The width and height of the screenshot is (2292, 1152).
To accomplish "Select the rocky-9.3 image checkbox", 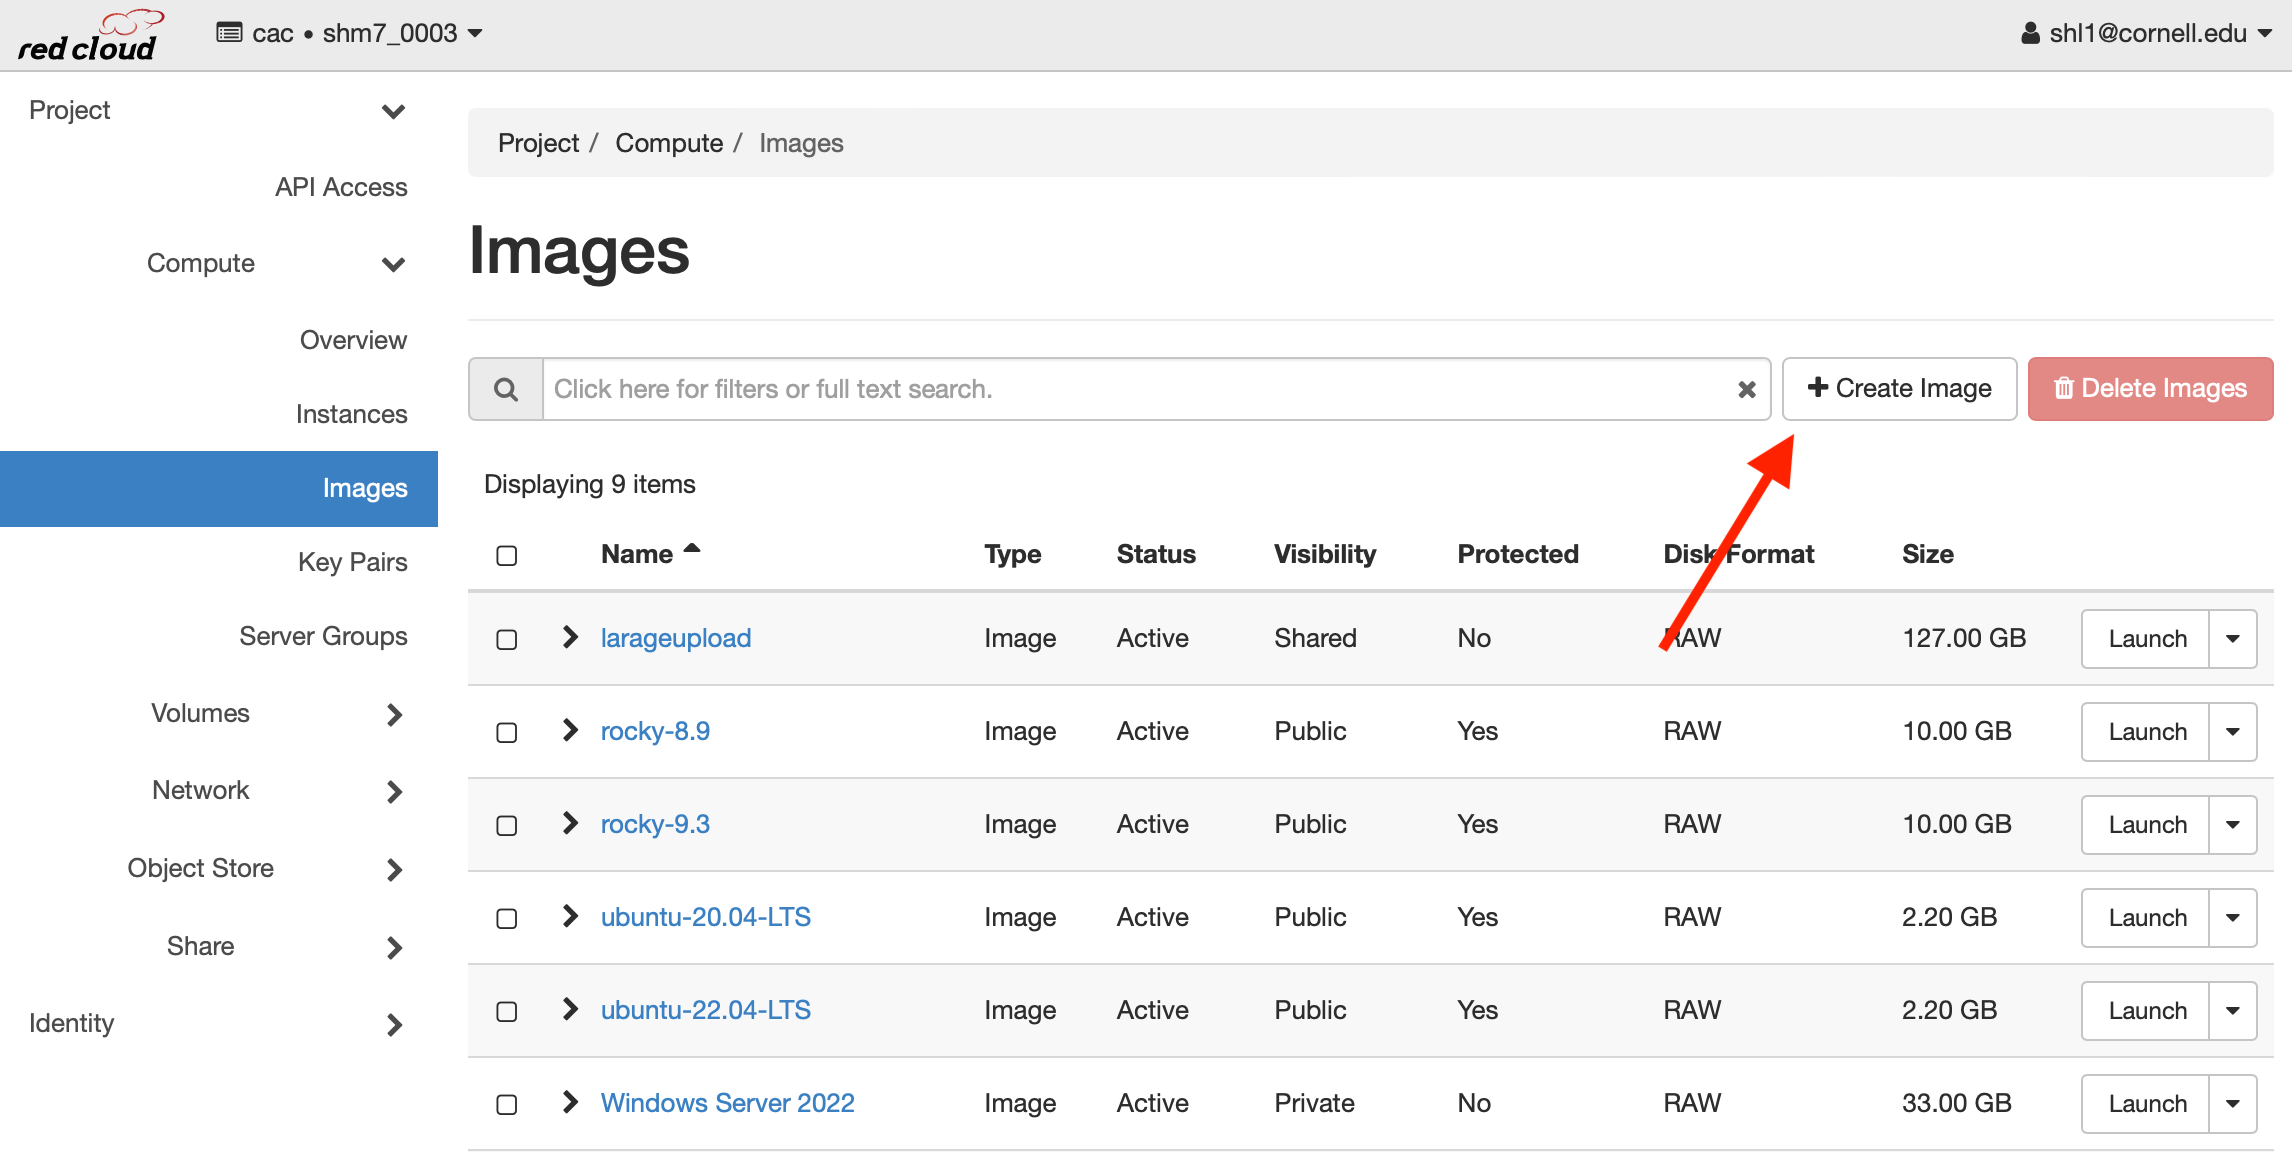I will 507,825.
